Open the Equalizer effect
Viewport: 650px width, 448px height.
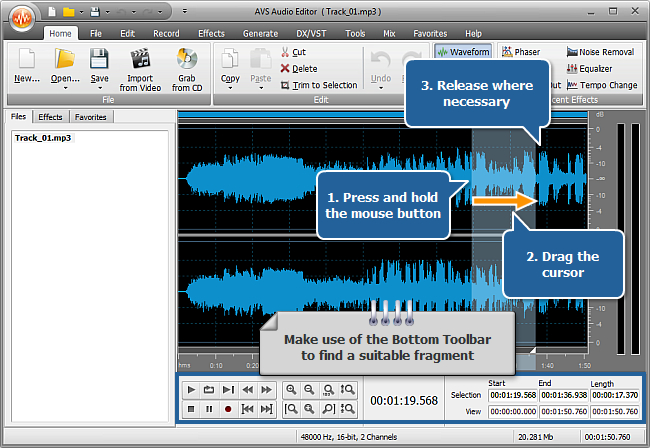pos(589,69)
